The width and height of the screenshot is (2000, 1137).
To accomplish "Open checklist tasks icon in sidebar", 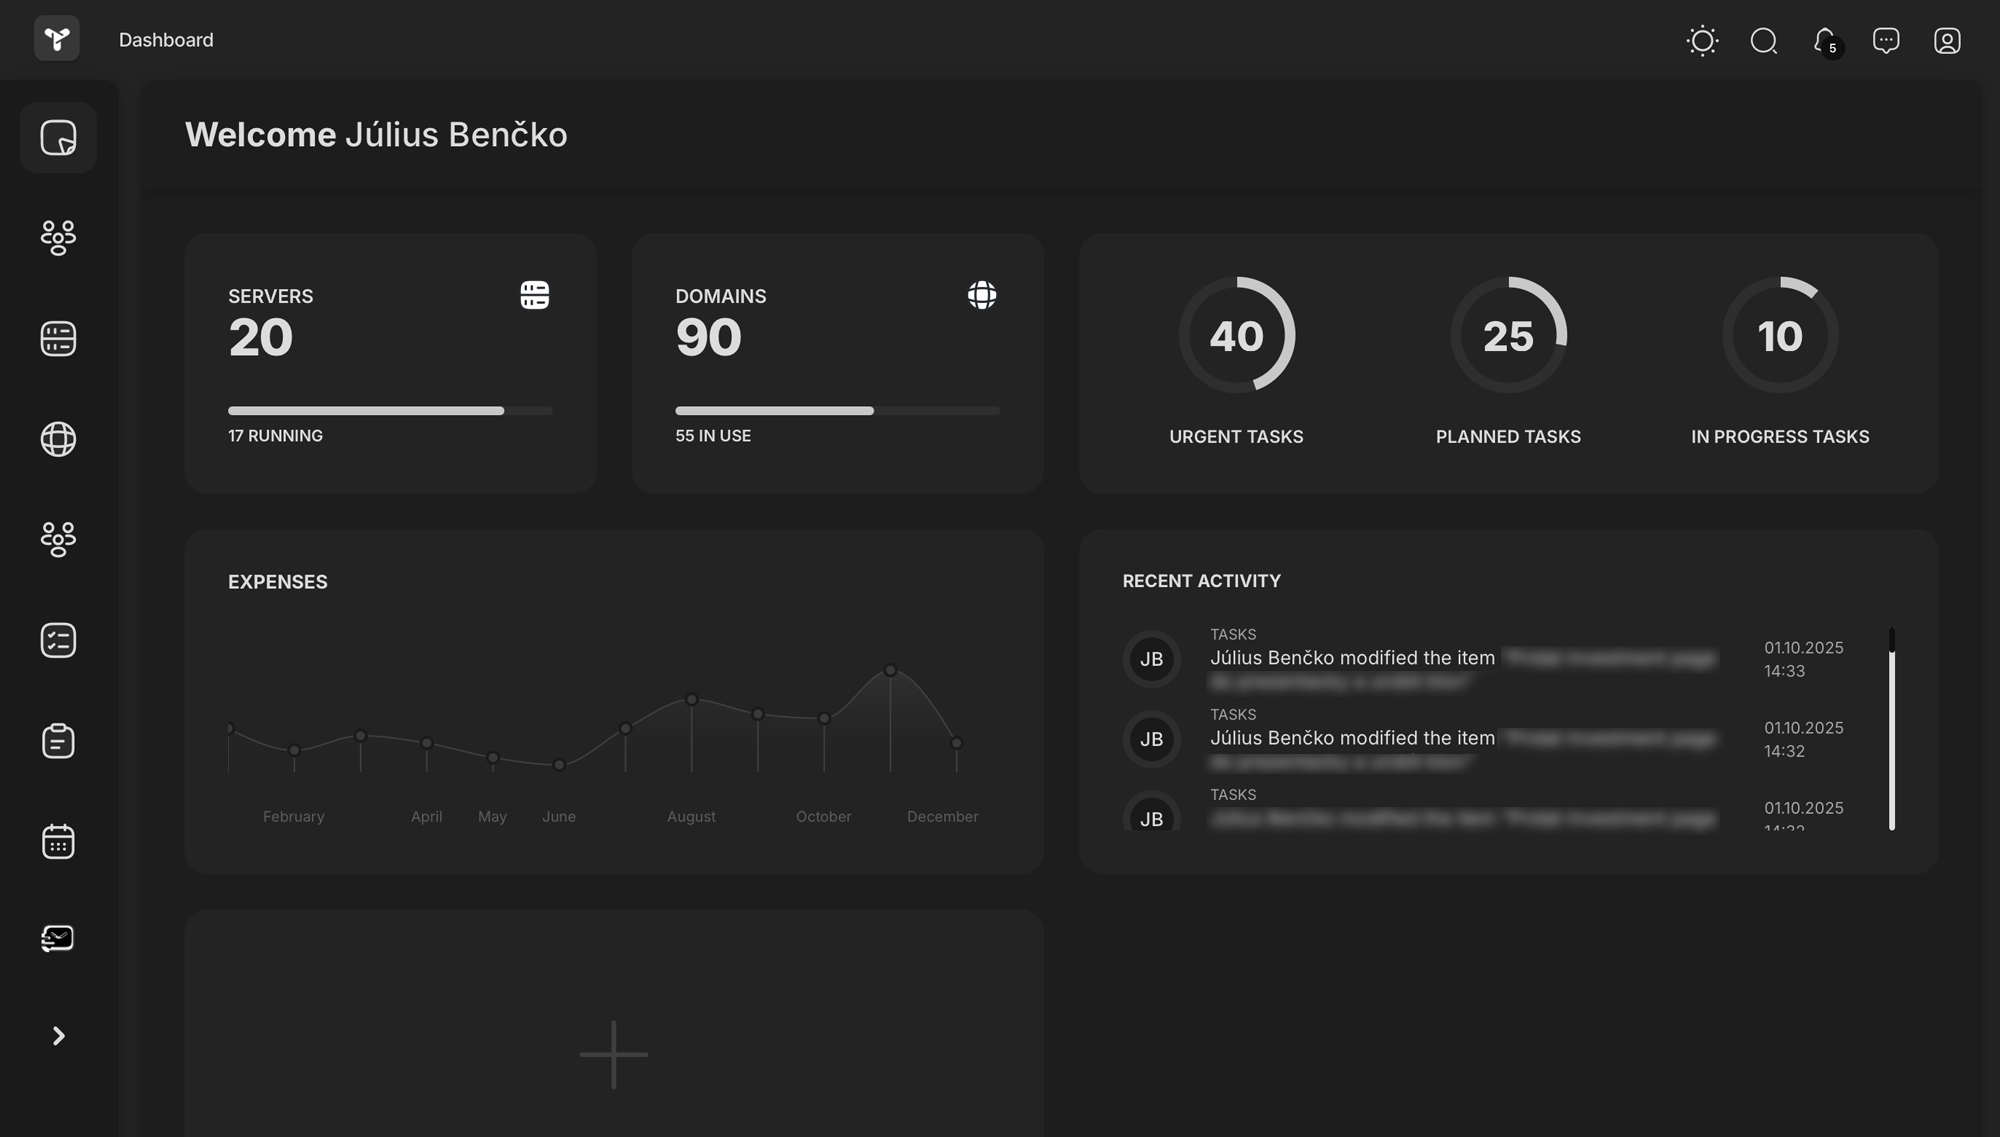I will click(58, 640).
